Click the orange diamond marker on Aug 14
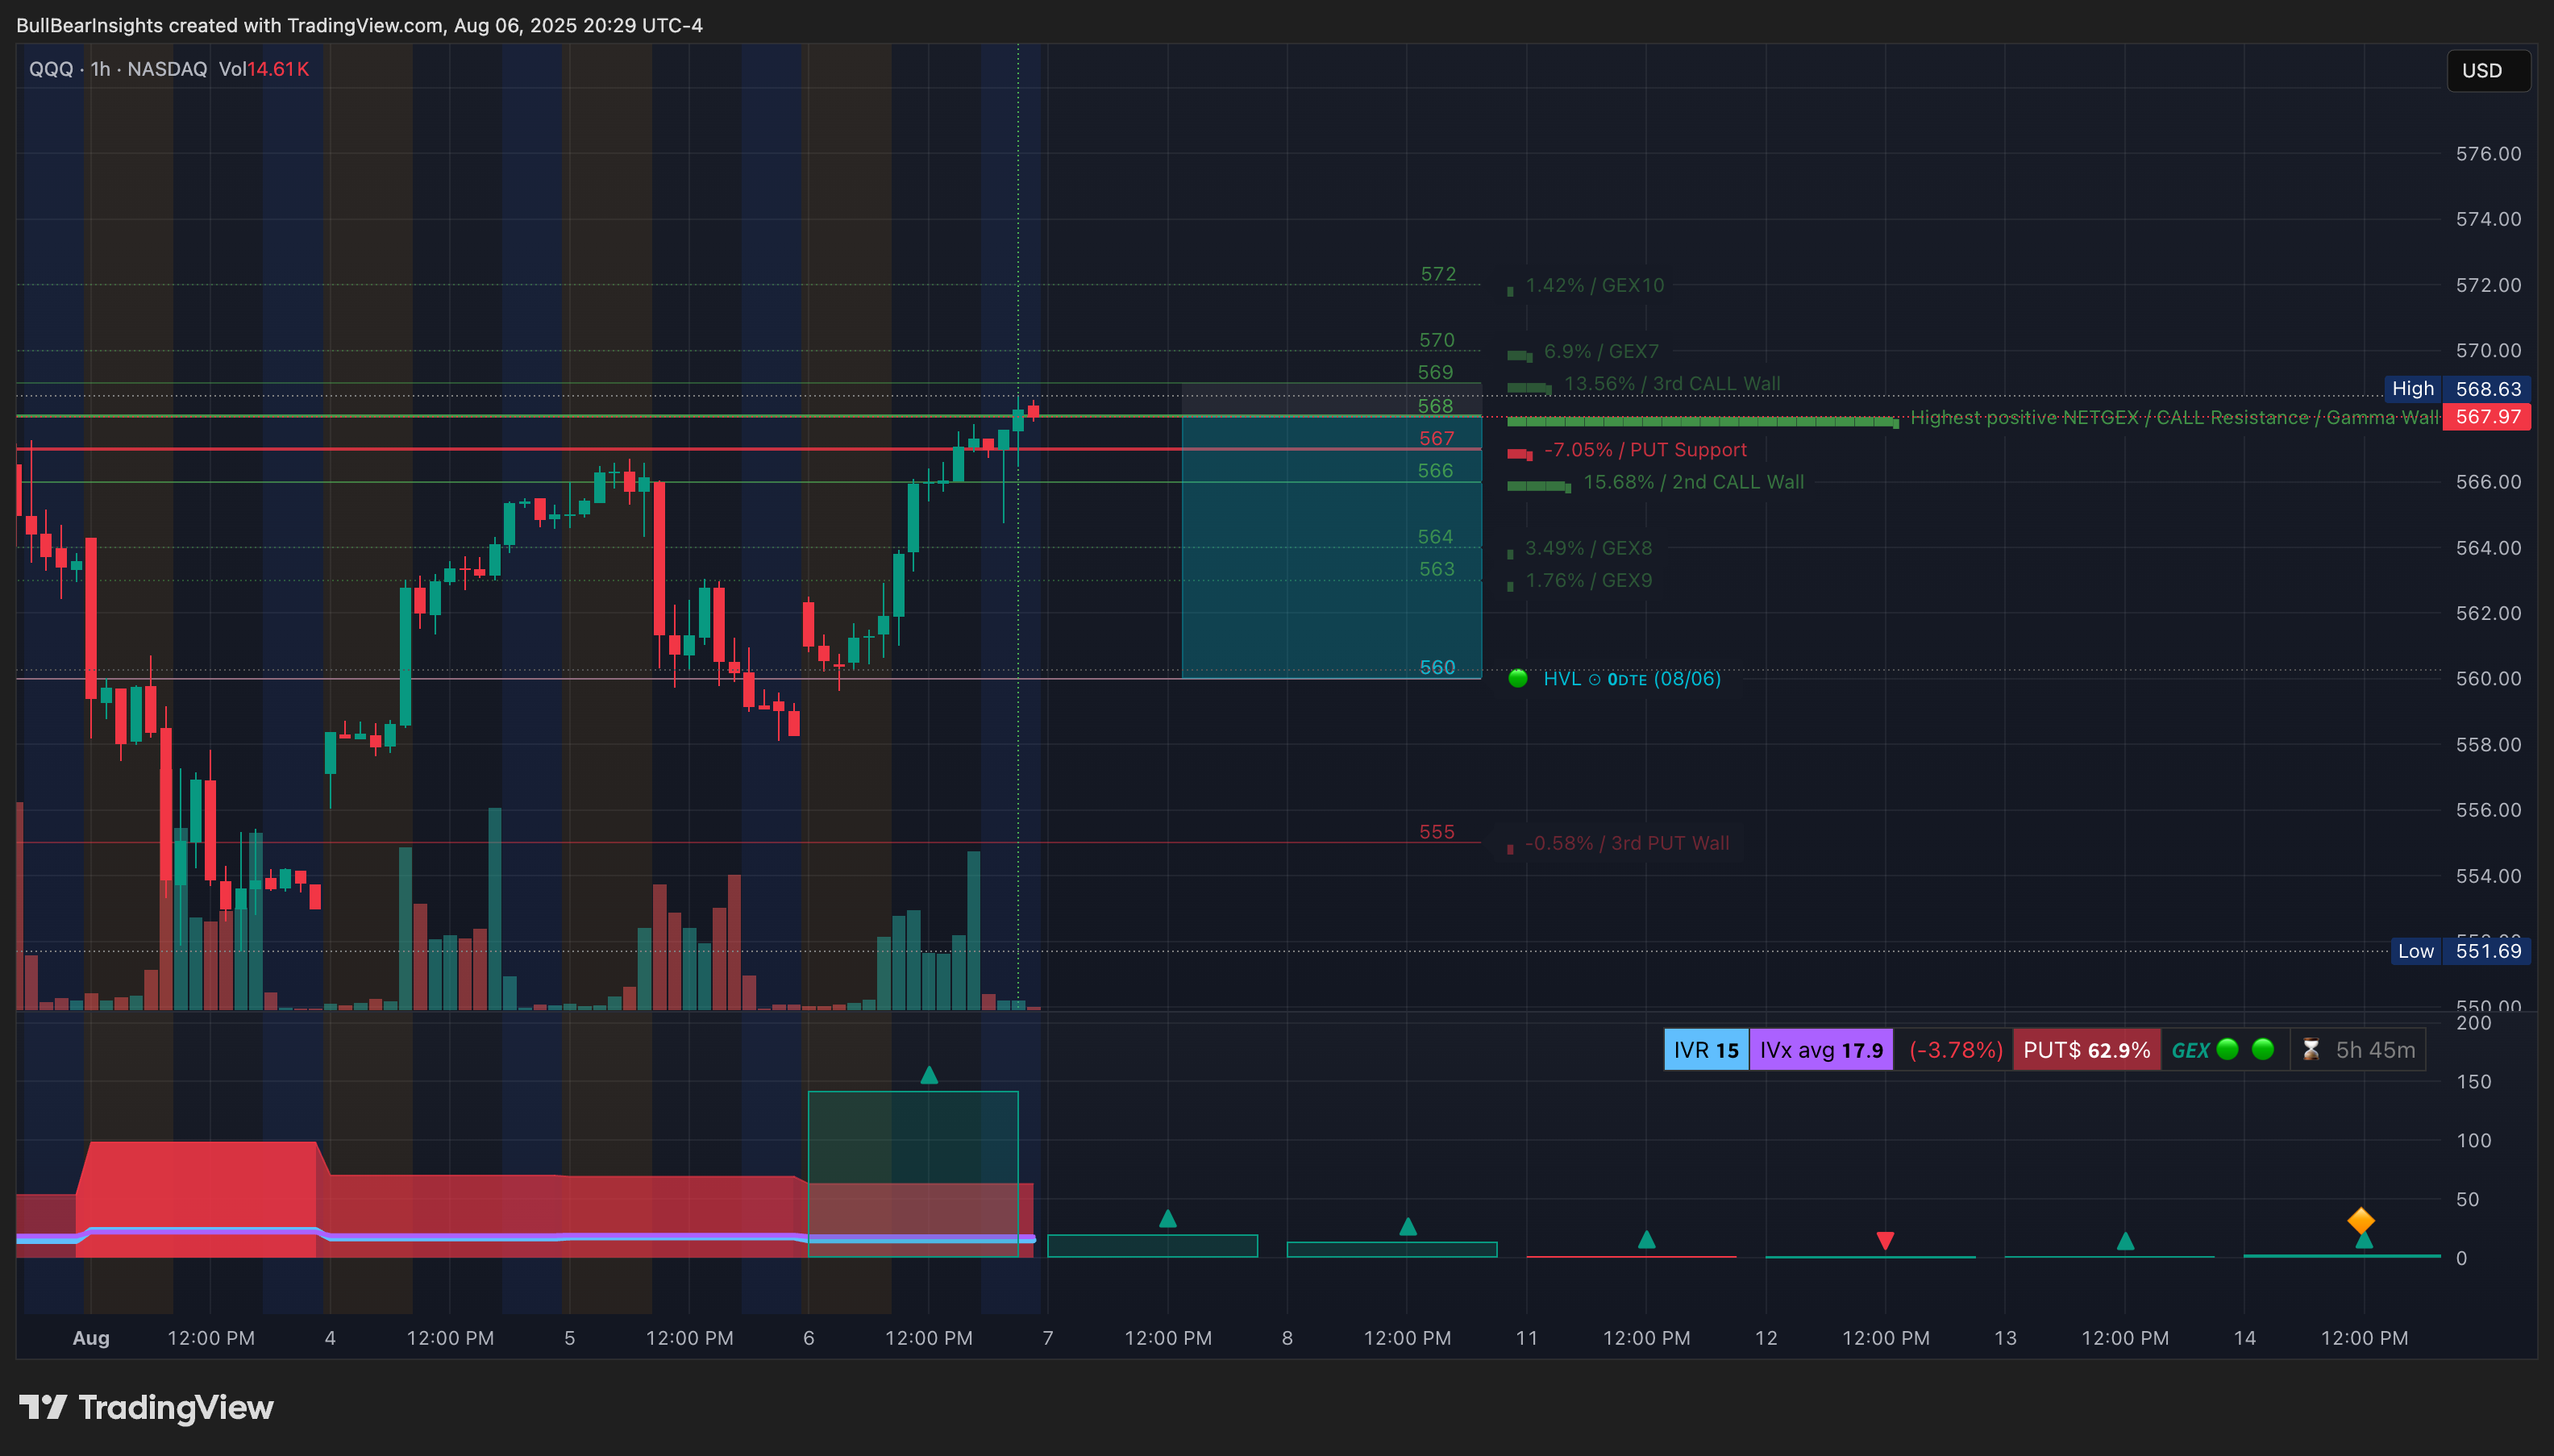2554x1456 pixels. (x=2361, y=1221)
